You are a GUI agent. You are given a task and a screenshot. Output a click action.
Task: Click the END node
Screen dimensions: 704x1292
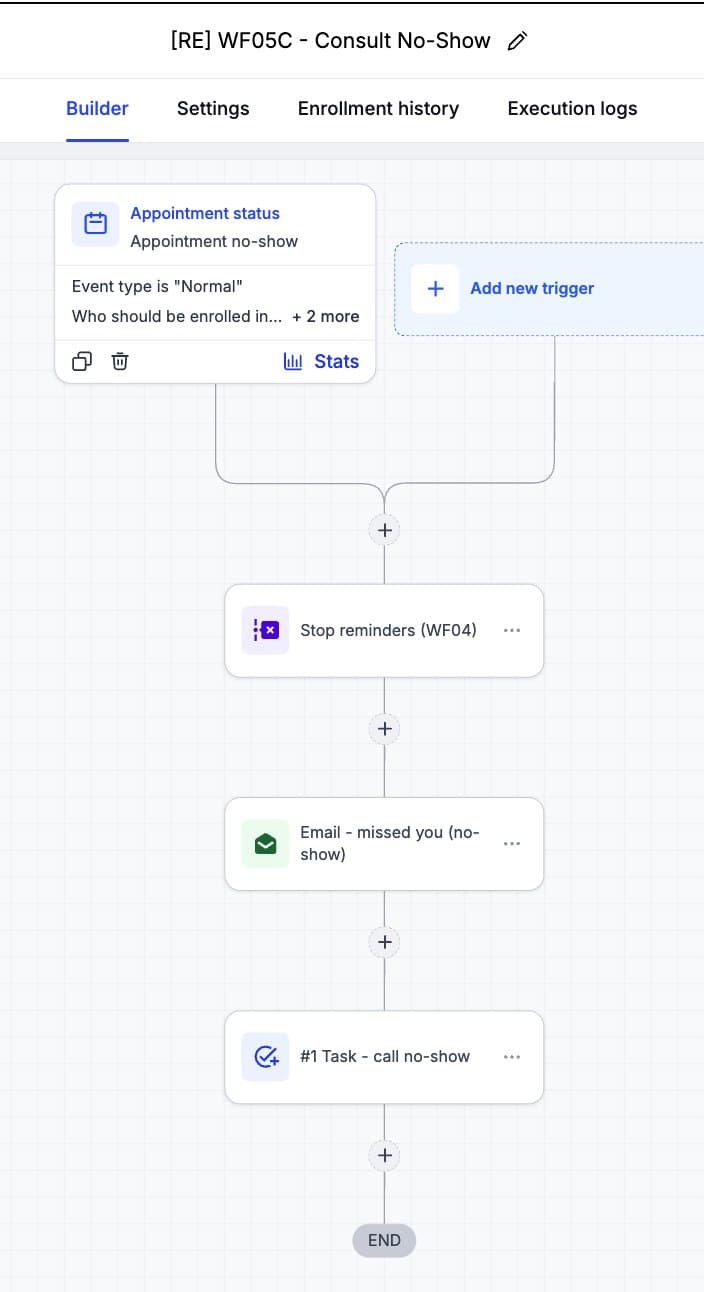click(384, 1240)
